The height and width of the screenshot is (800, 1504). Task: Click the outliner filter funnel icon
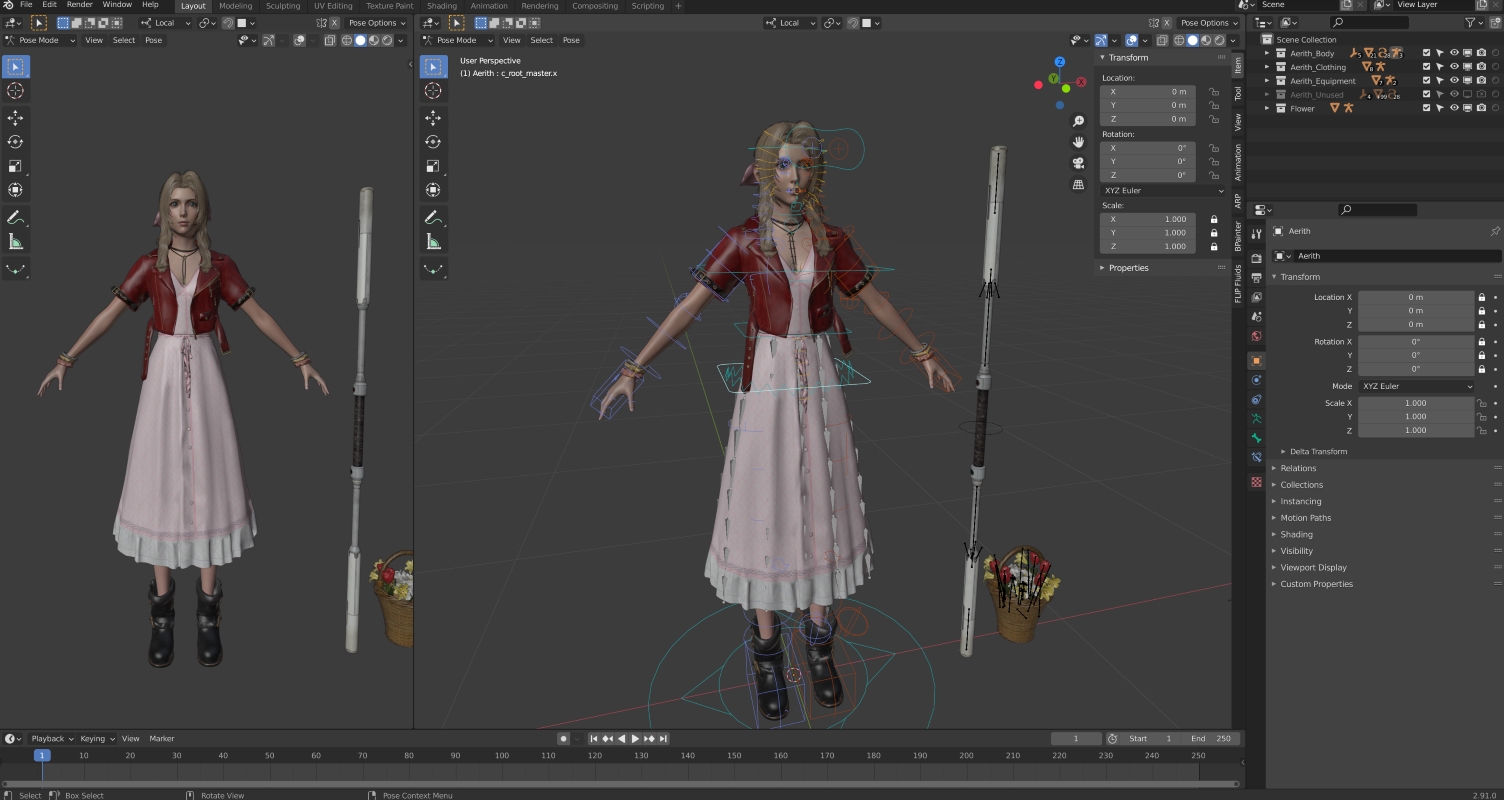coord(1470,22)
